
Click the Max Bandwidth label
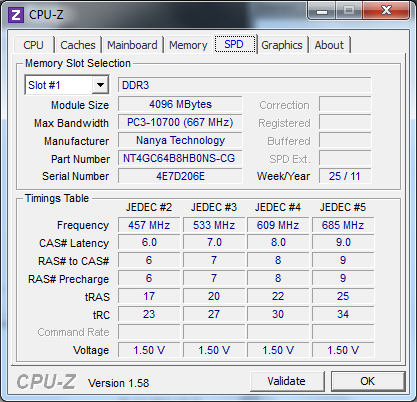pyautogui.click(x=71, y=123)
